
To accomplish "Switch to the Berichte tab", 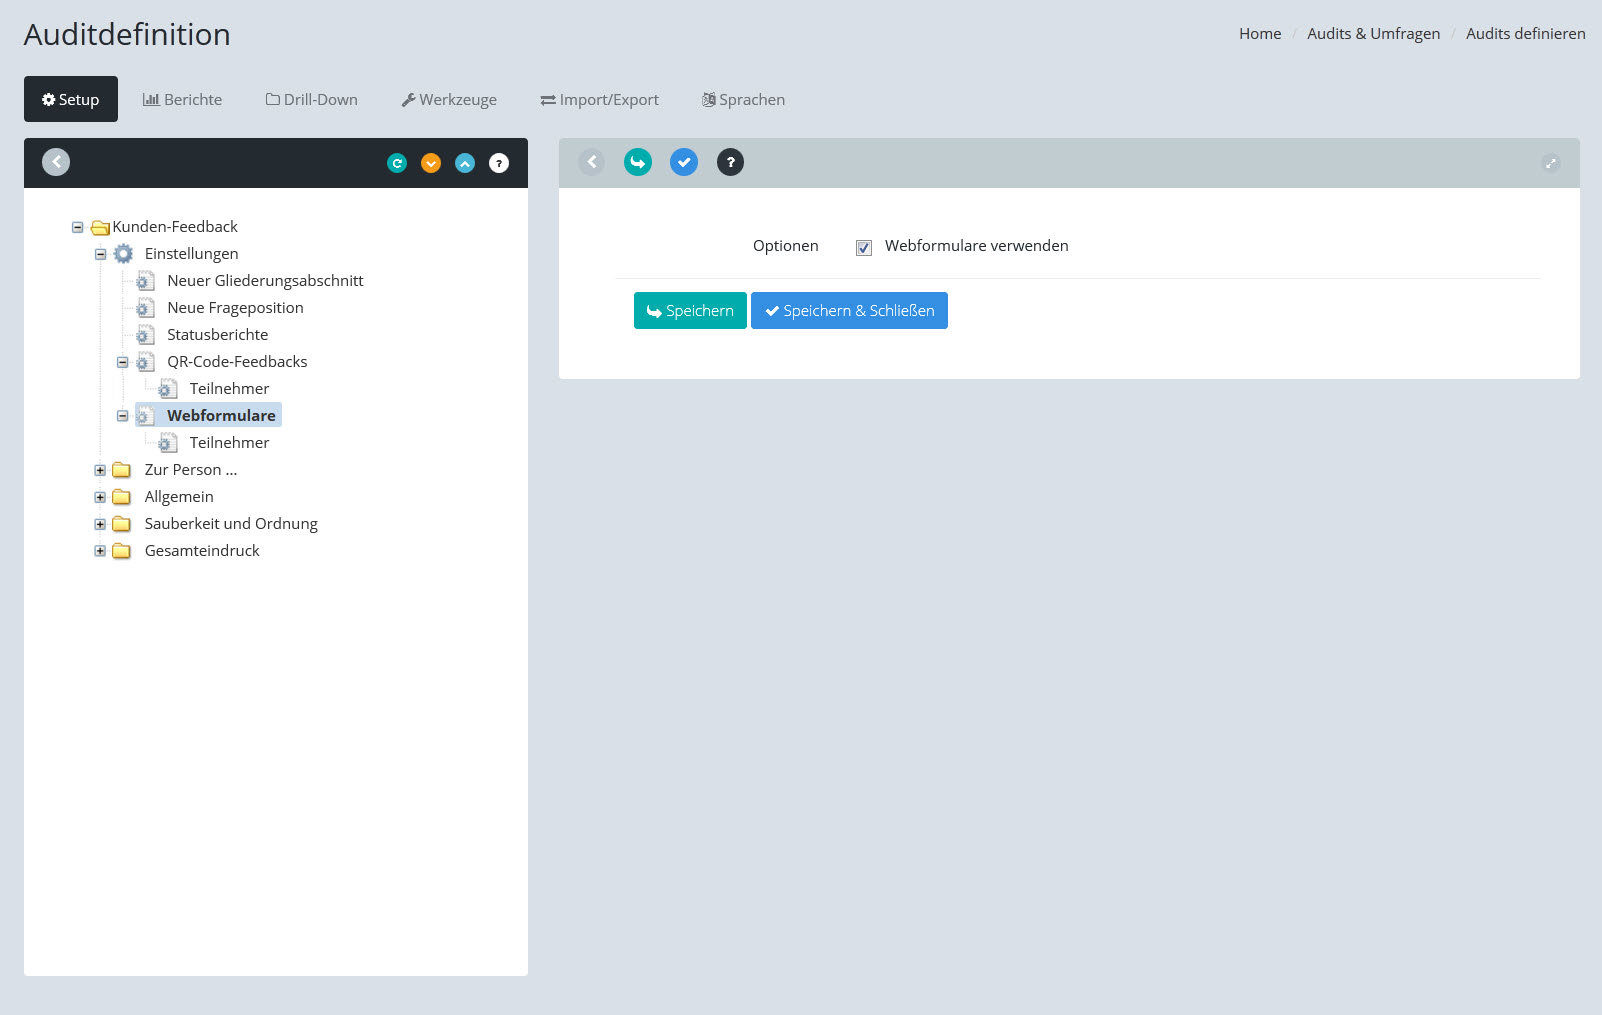I will click(182, 100).
